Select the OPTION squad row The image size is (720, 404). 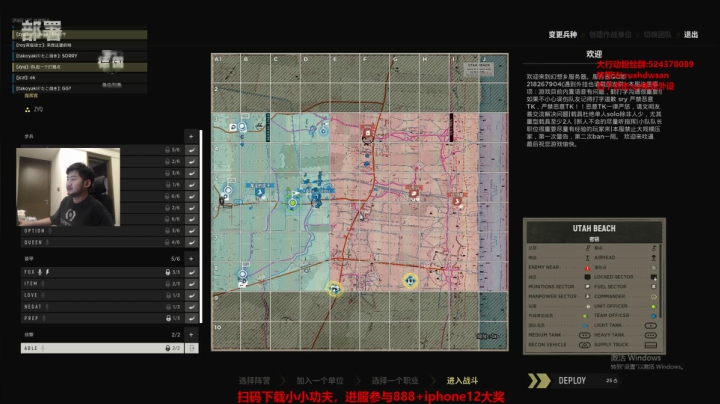pos(102,230)
